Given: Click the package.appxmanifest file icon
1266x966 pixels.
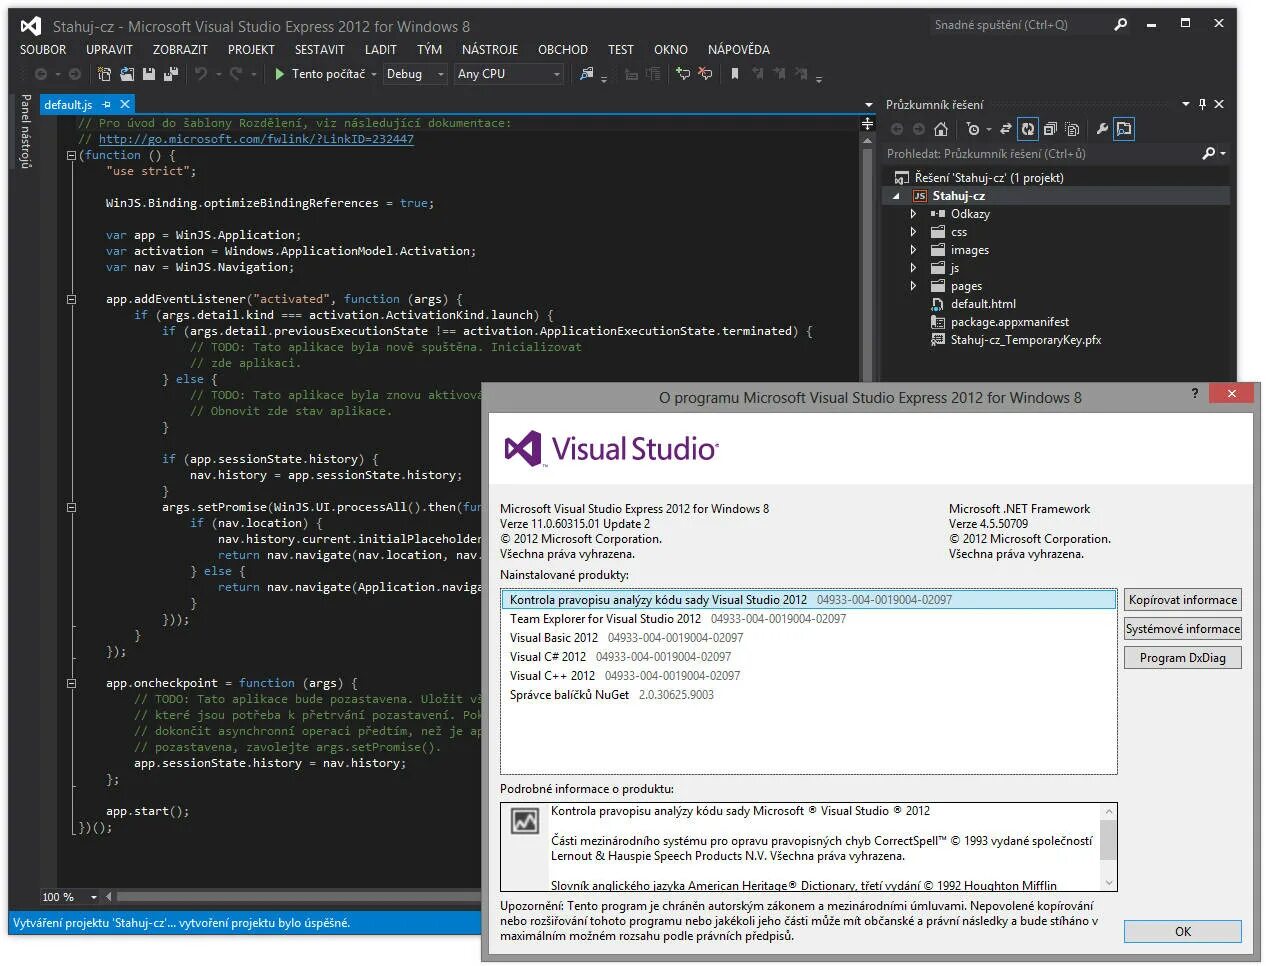Looking at the screenshot, I should (937, 322).
